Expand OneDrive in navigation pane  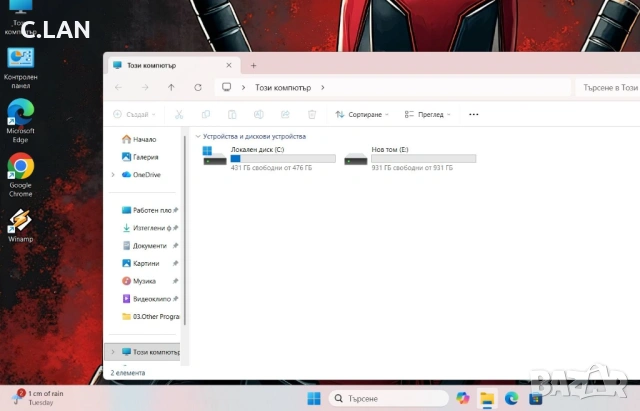pos(113,175)
